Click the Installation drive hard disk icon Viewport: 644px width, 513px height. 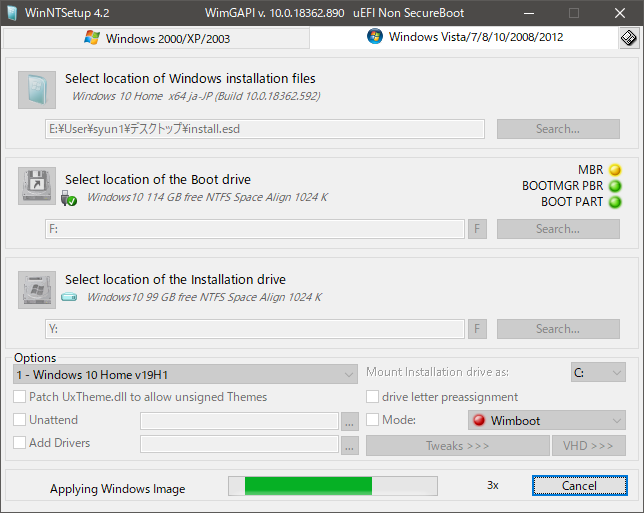pos(37,290)
